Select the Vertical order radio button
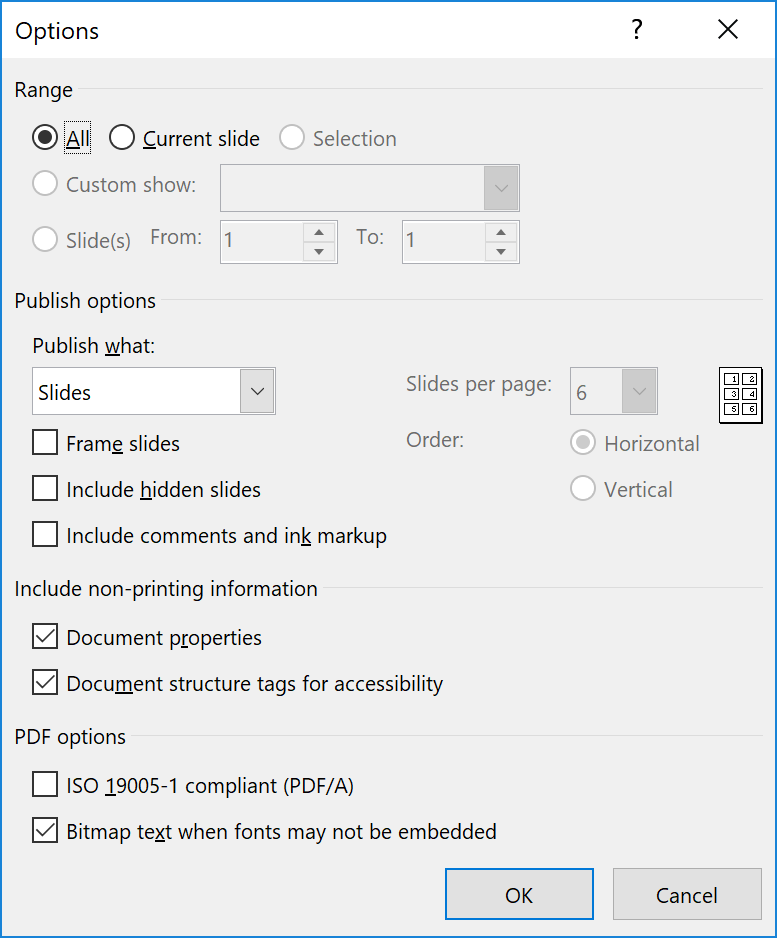Screen dimensions: 777x938 click(x=583, y=489)
